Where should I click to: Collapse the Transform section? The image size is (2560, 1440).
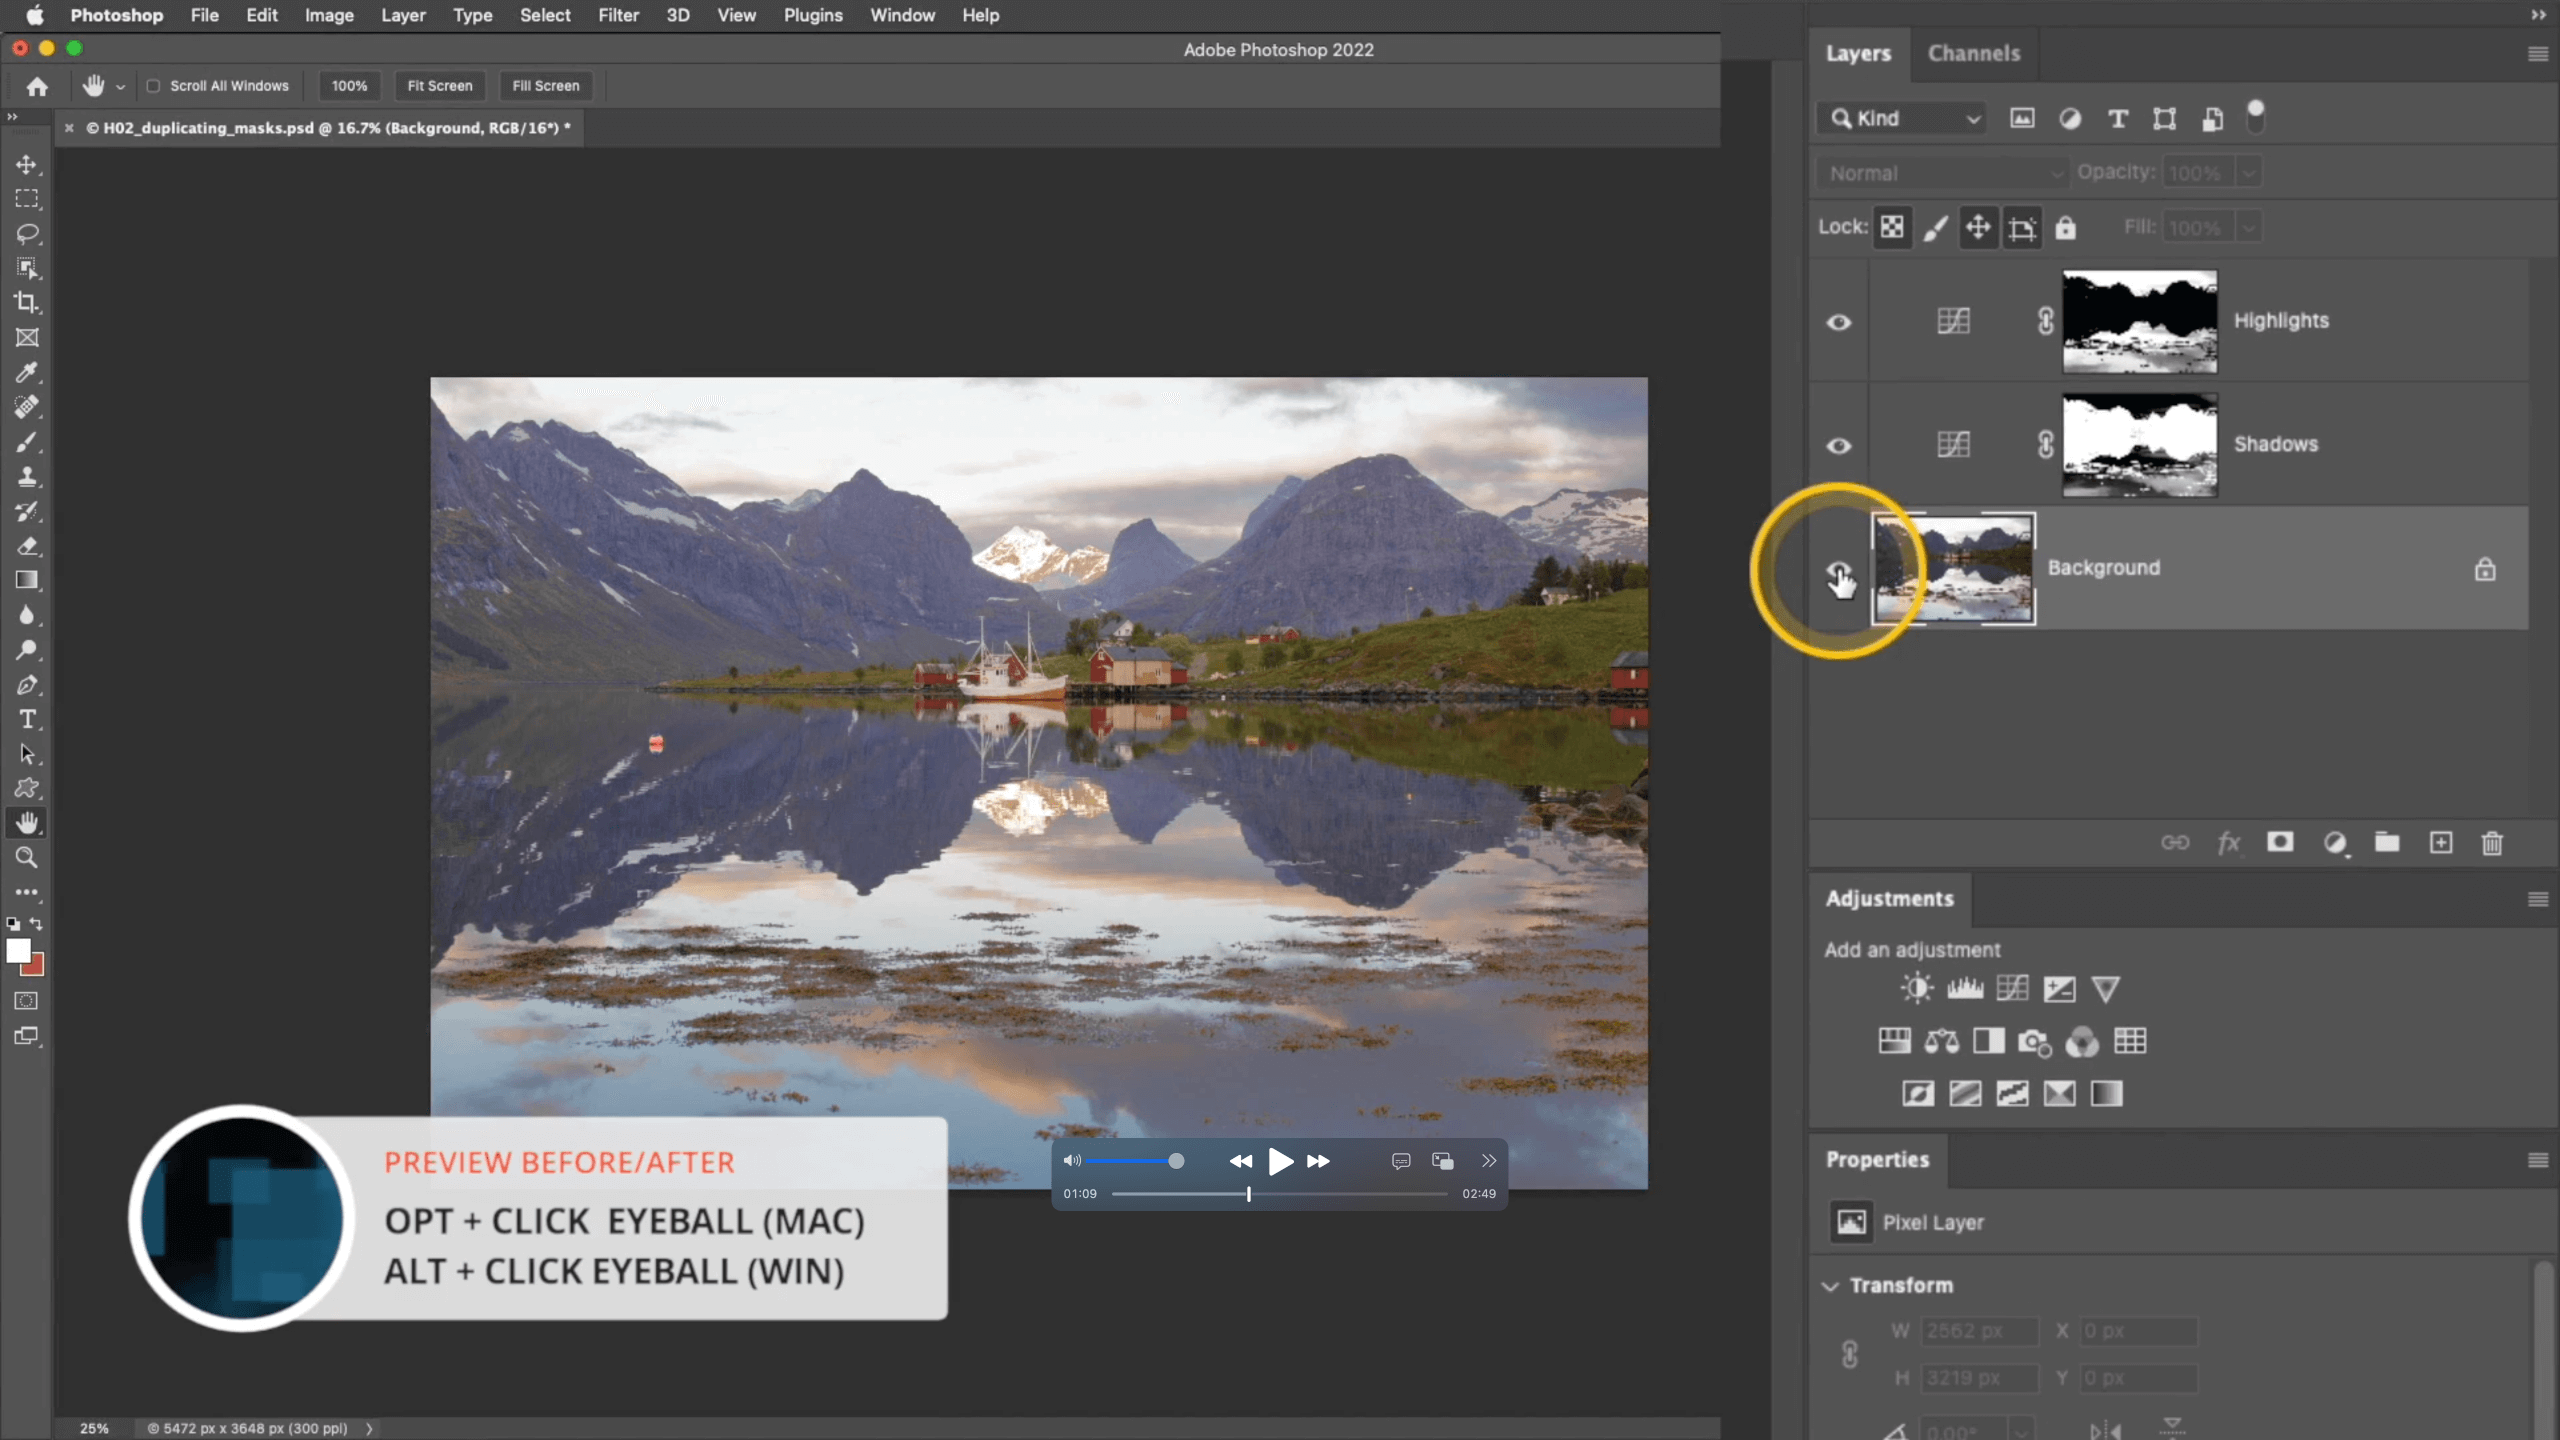tap(1830, 1286)
